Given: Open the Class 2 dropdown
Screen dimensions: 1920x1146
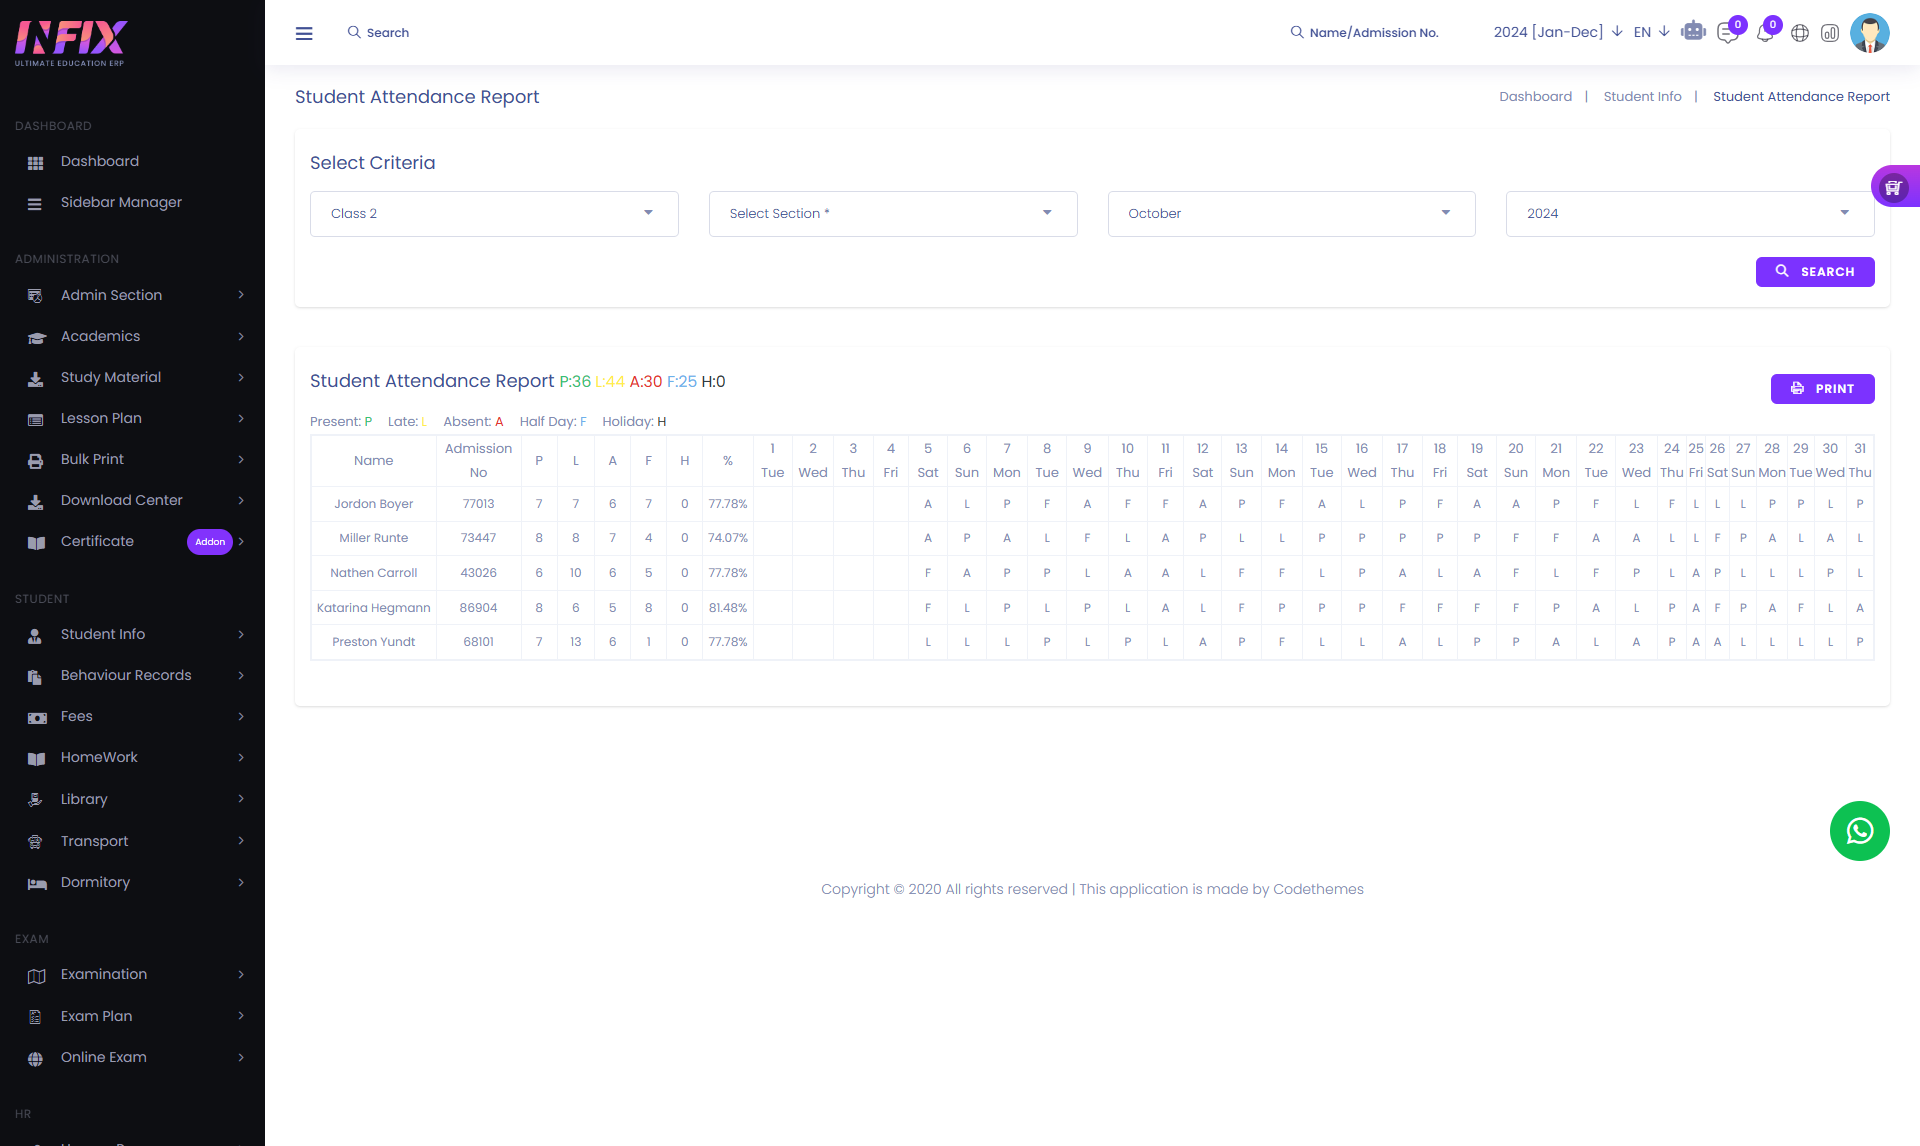Looking at the screenshot, I should [494, 214].
